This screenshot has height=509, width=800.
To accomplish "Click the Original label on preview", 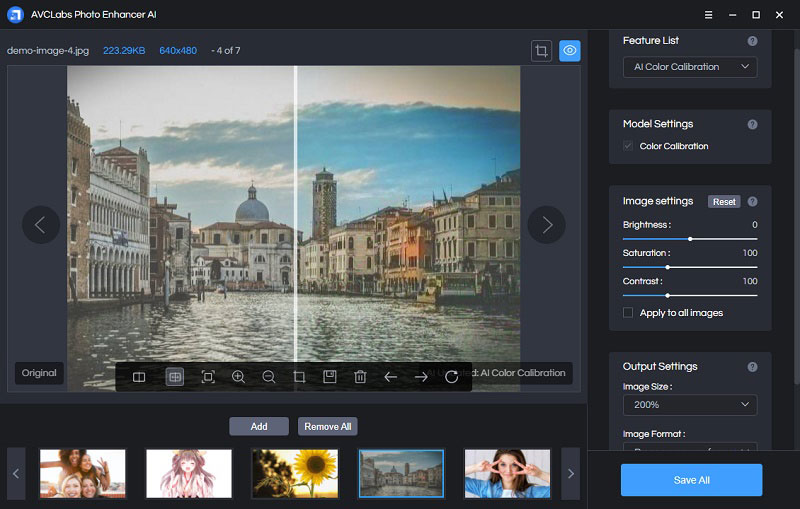I will click(x=39, y=373).
